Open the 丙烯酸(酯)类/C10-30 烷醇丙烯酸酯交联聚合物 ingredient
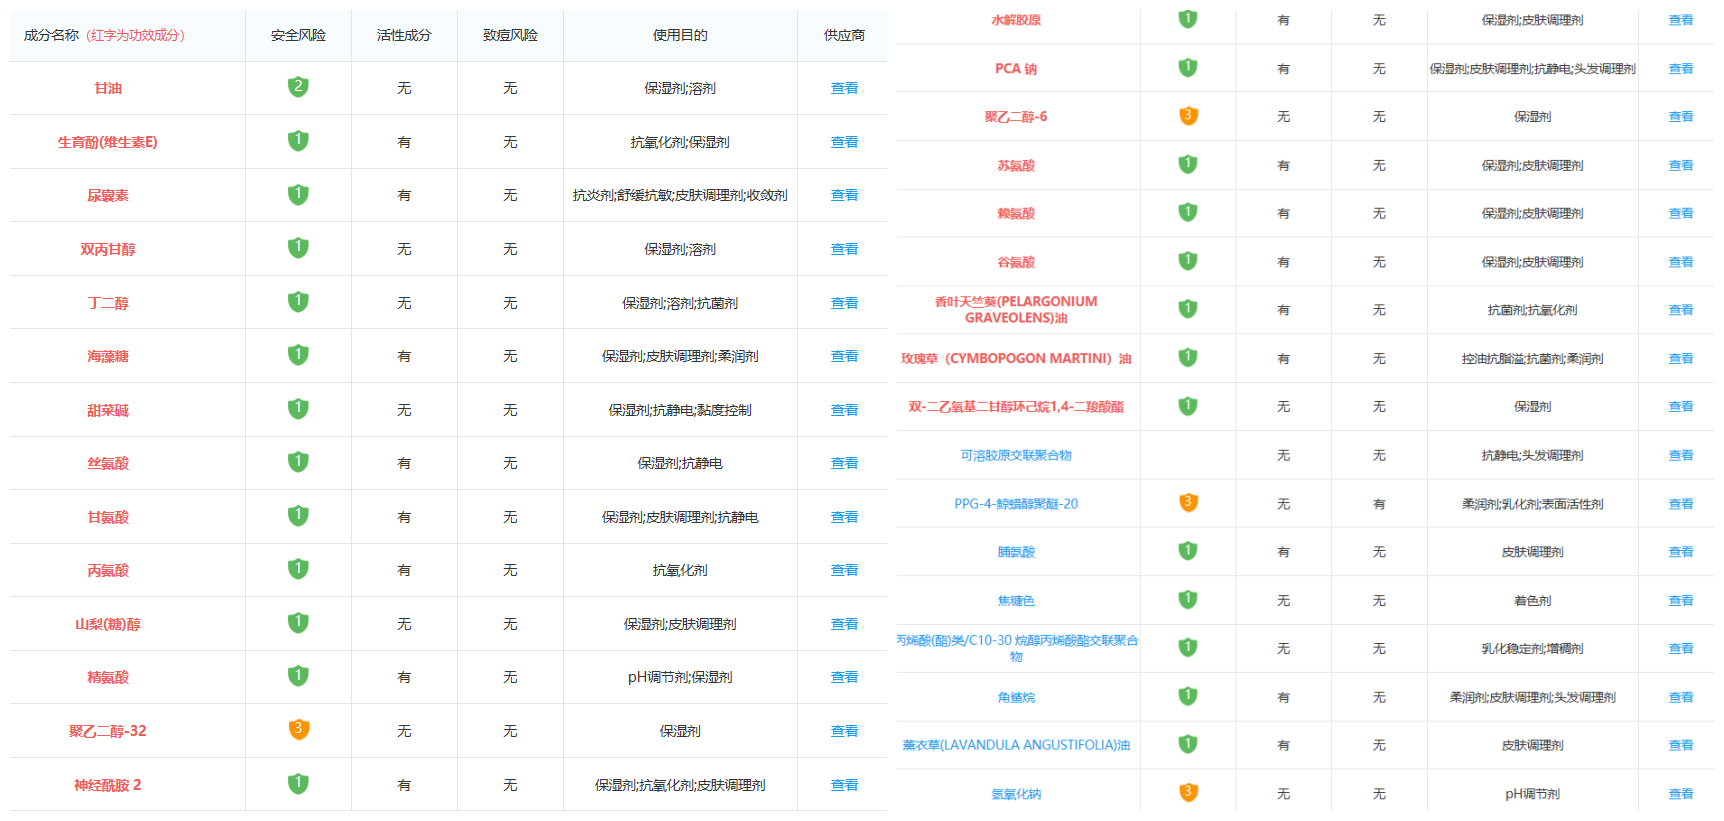Image resolution: width=1724 pixels, height=821 pixels. click(1016, 648)
